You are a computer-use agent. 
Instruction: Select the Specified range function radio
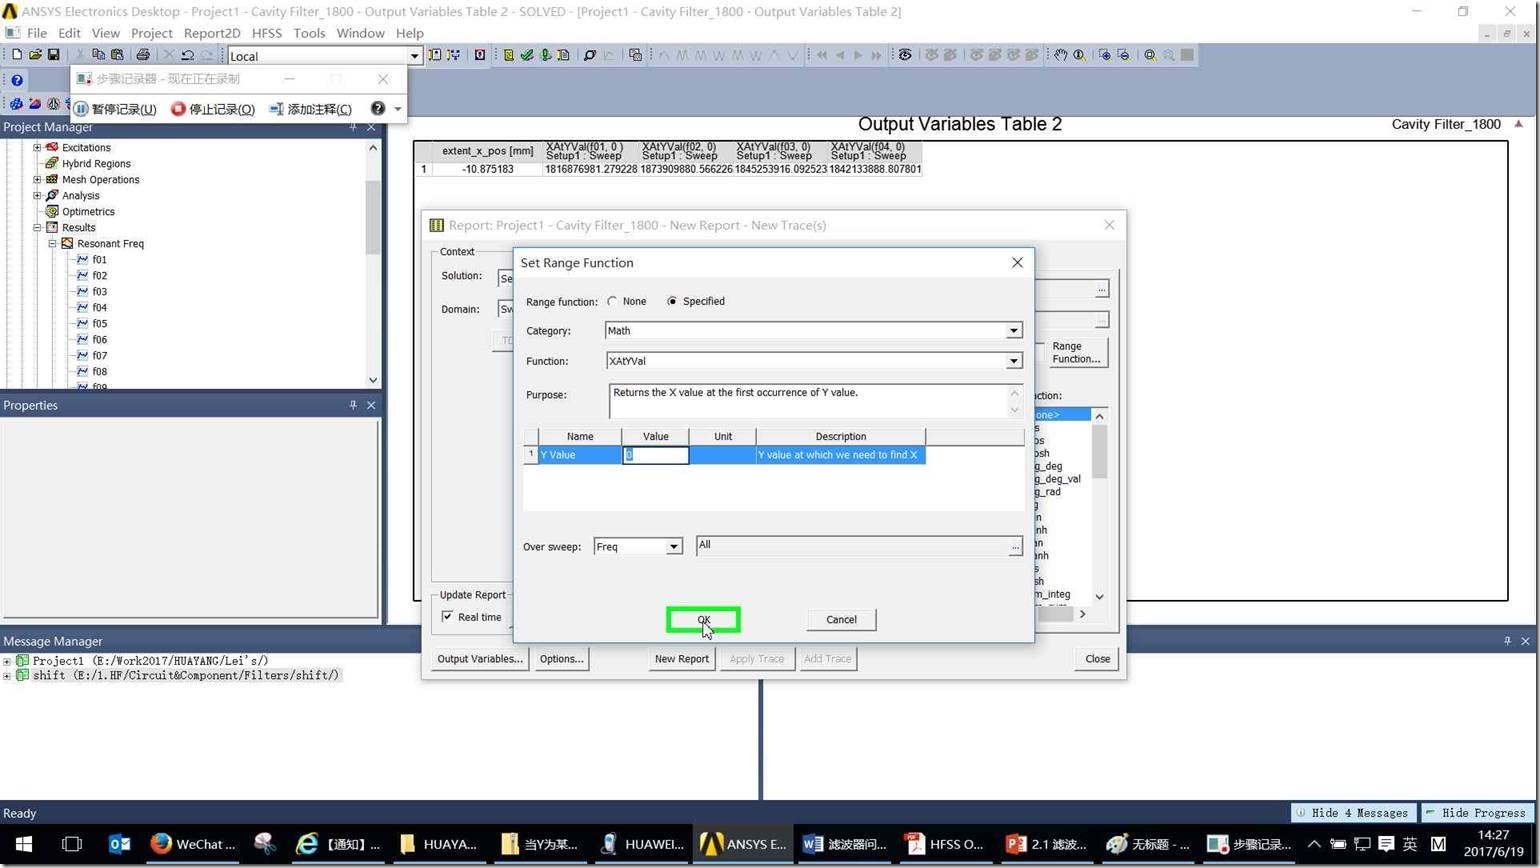(672, 301)
